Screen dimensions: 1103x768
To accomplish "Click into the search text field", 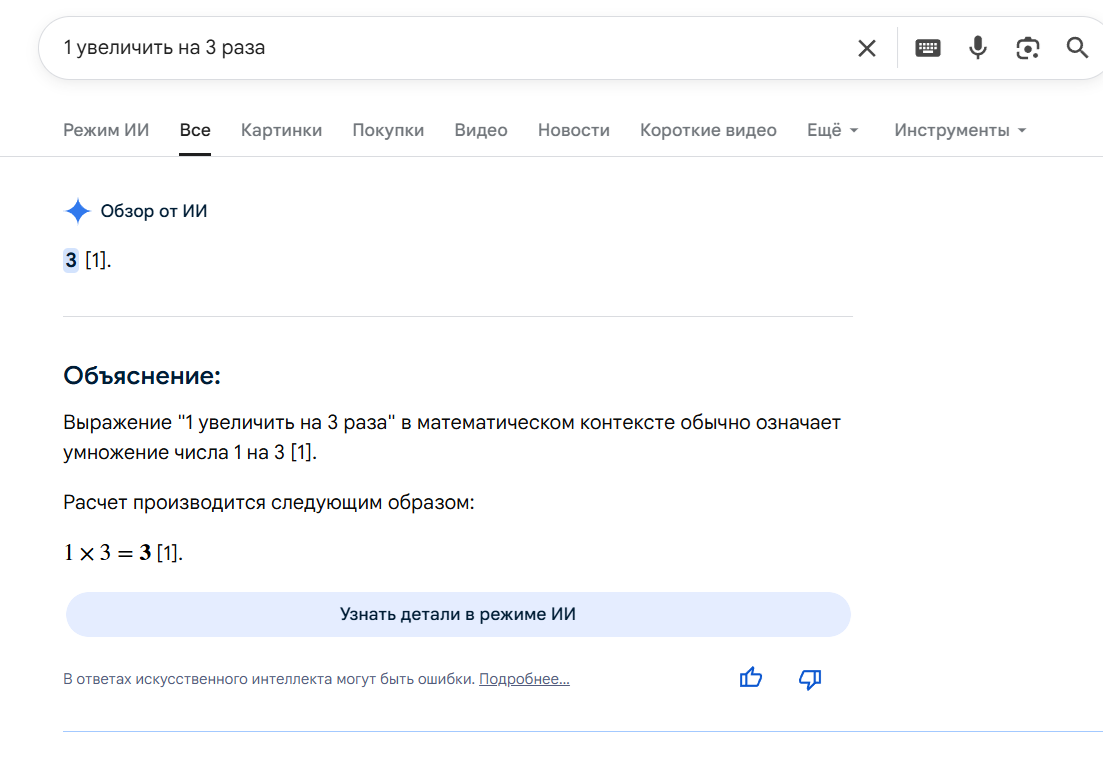I will tap(450, 48).
